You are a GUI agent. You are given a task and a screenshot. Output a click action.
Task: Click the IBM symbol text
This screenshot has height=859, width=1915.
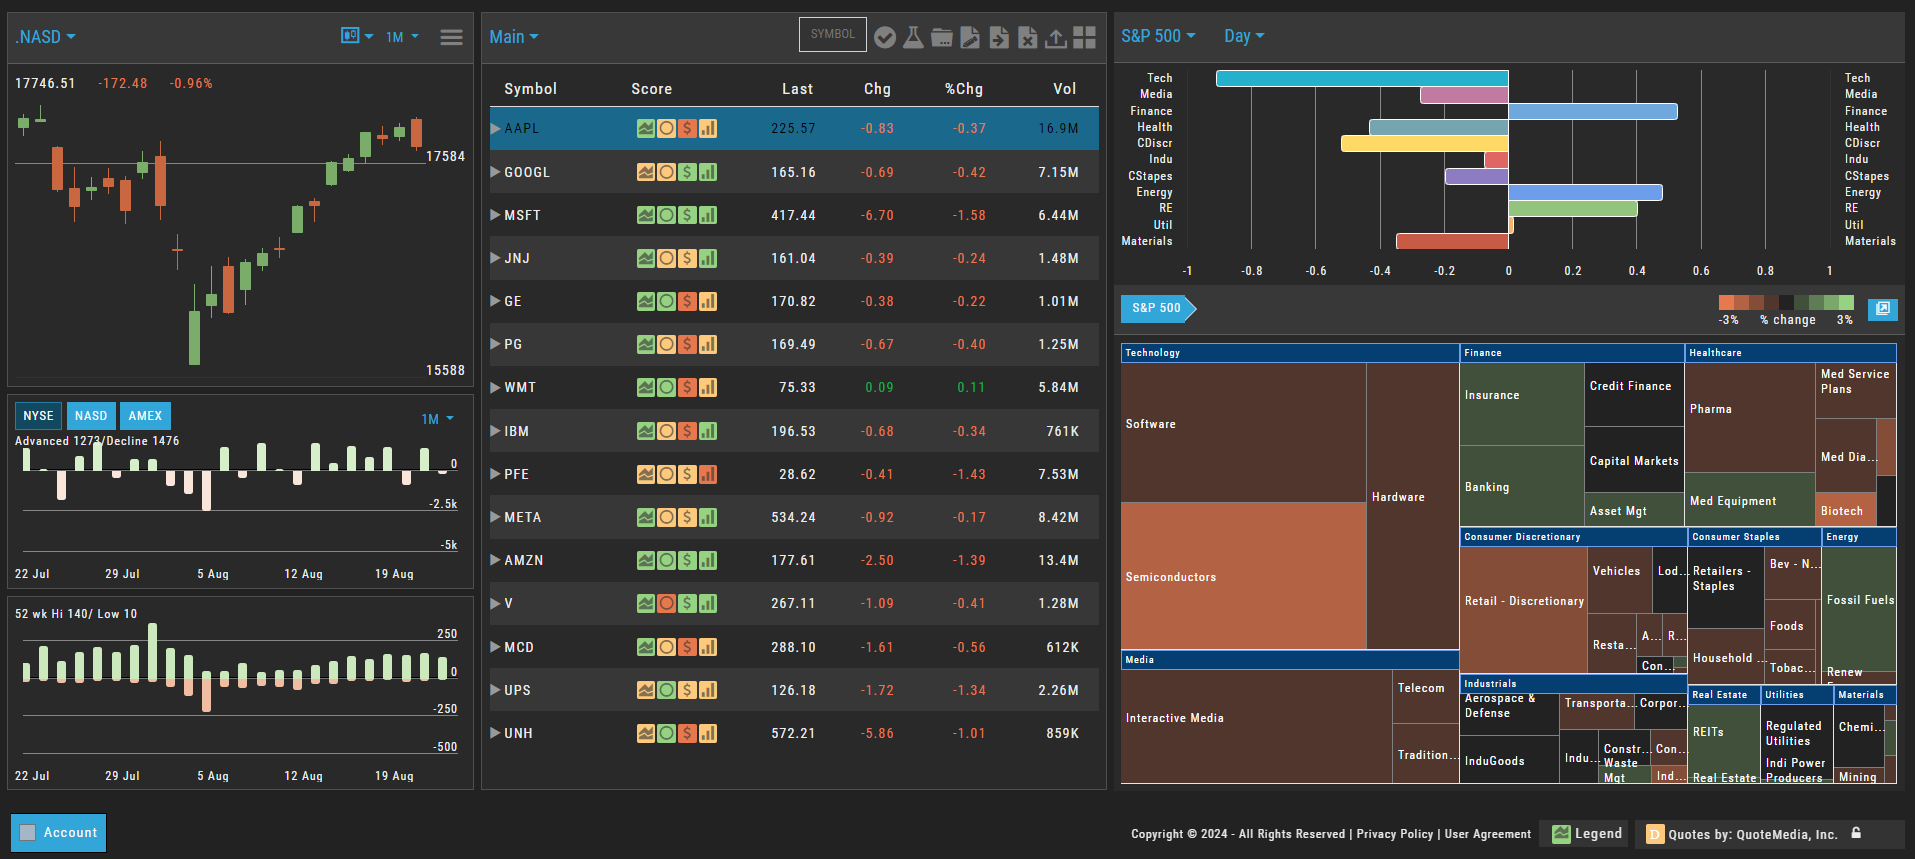(x=516, y=431)
